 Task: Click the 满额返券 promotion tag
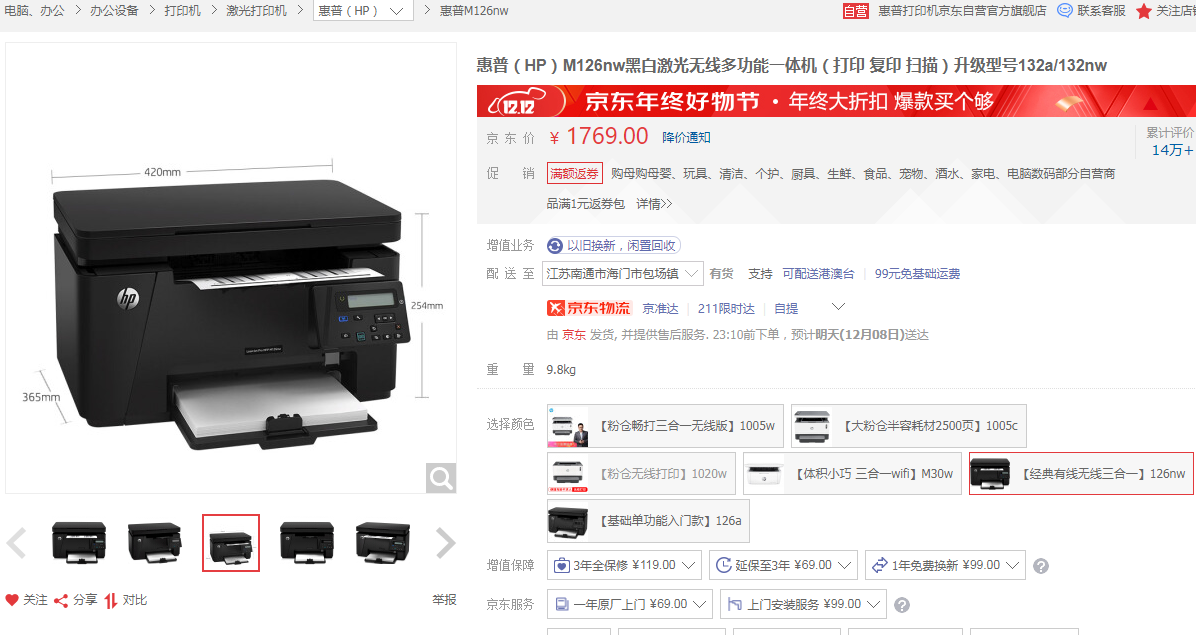pyautogui.click(x=574, y=173)
